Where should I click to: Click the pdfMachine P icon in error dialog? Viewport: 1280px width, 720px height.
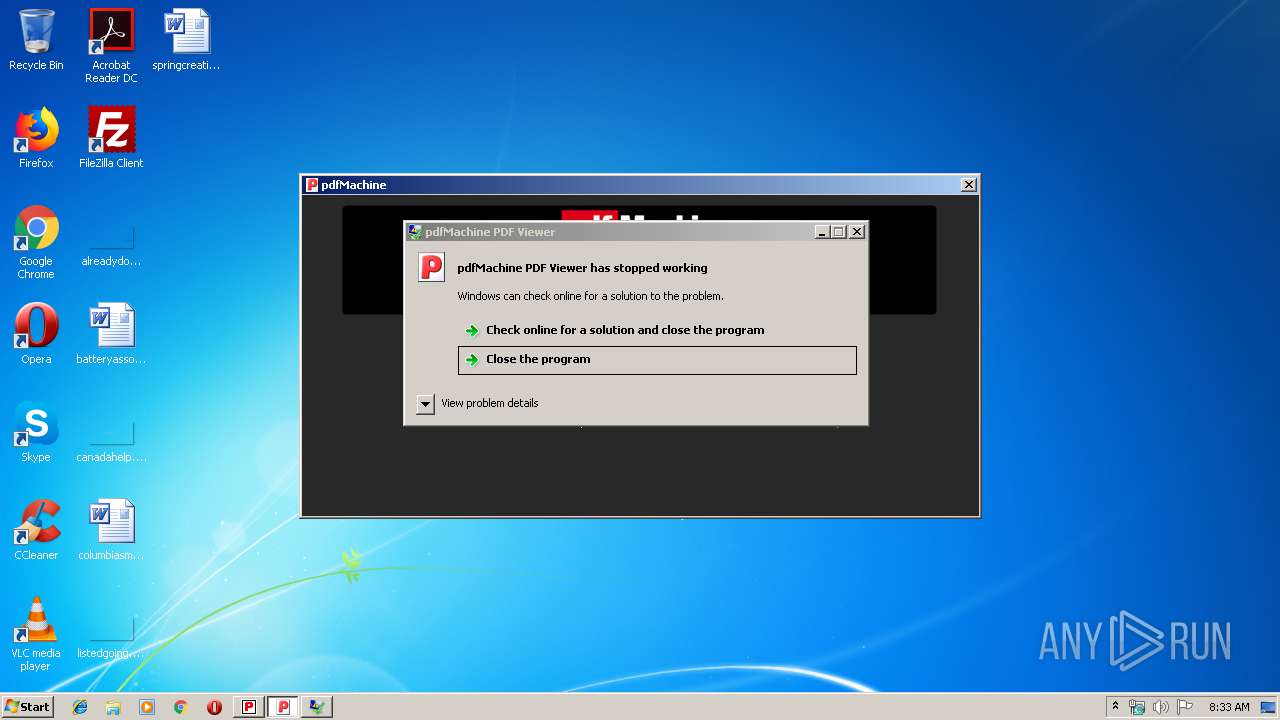(431, 268)
